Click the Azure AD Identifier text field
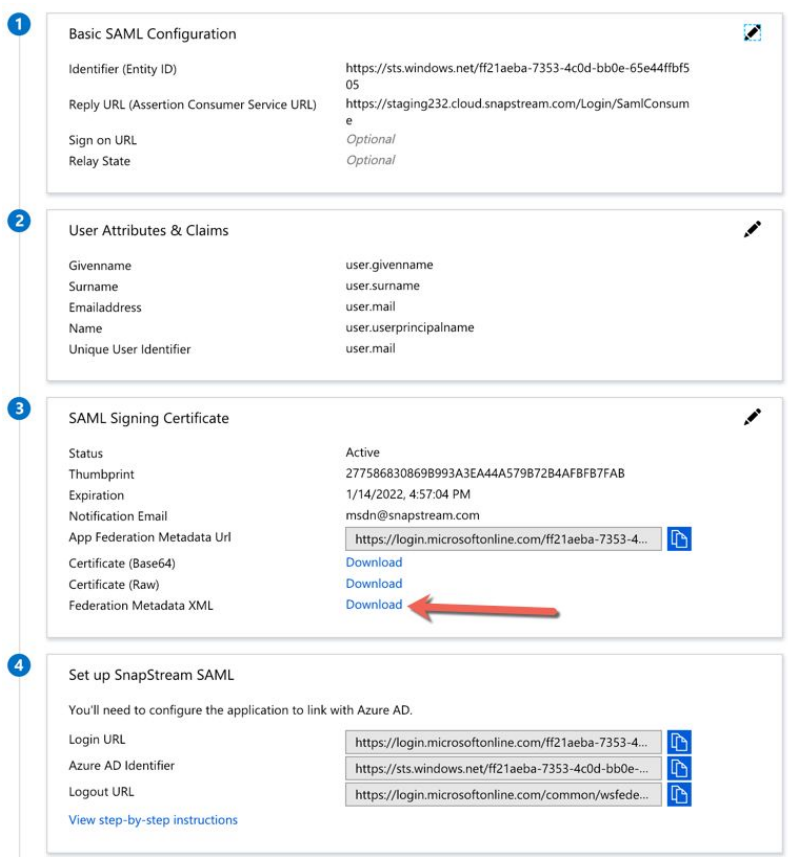 (x=503, y=768)
